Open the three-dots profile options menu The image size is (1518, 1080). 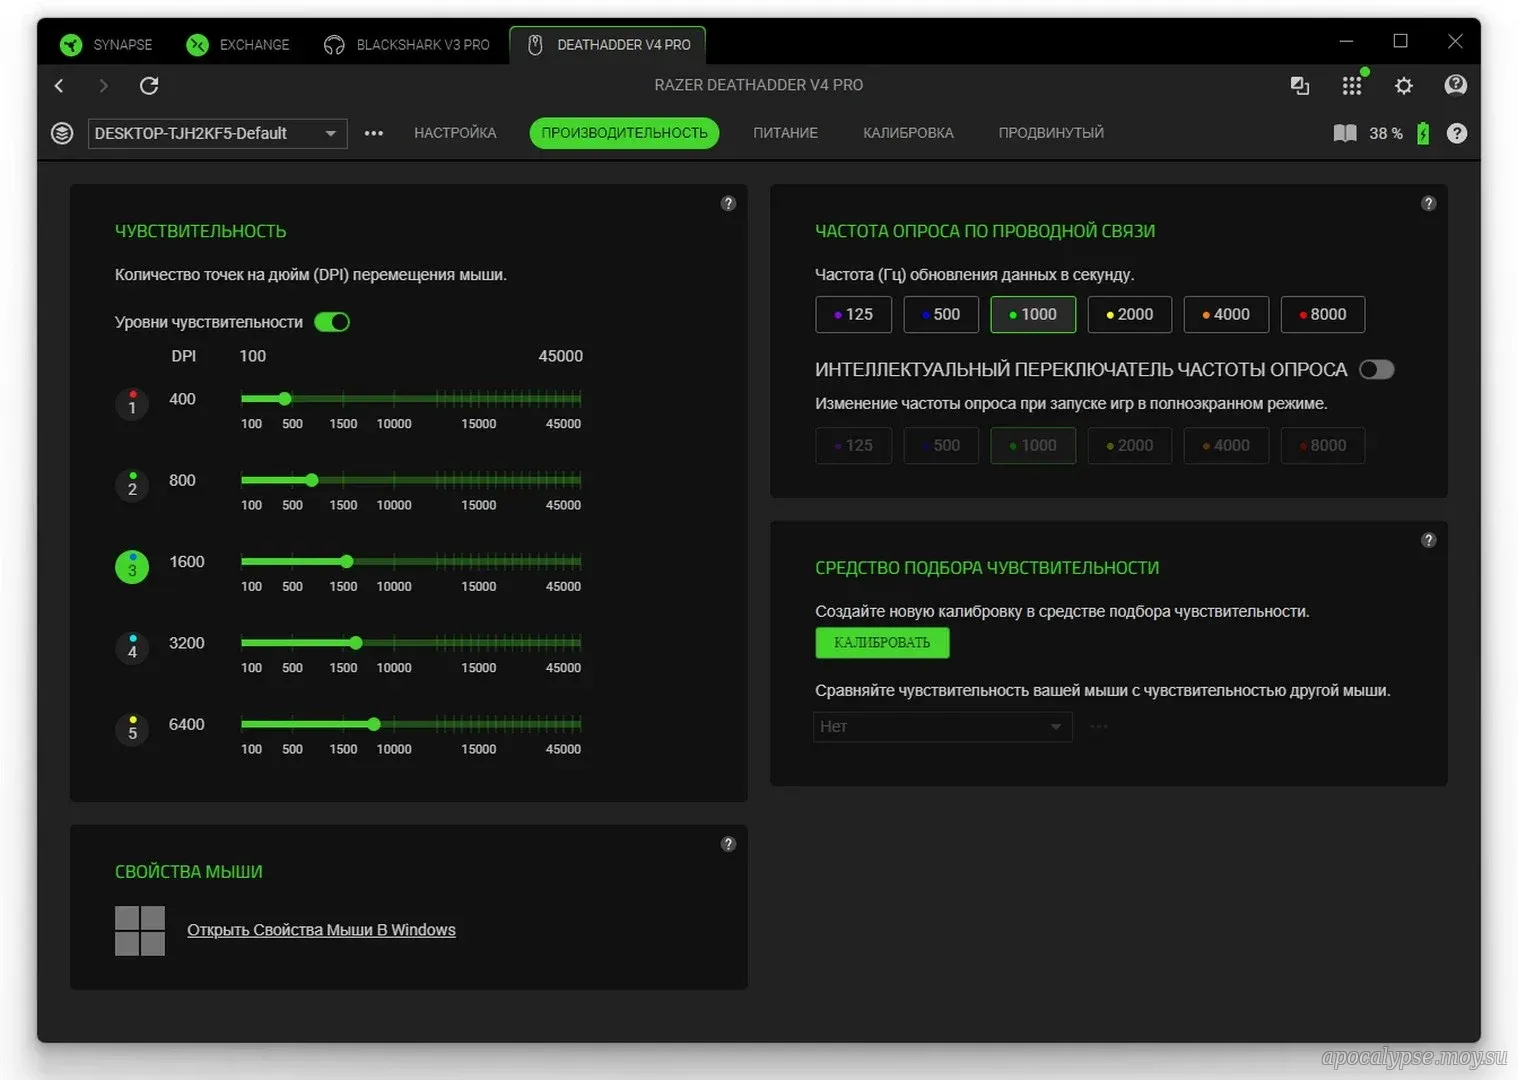pyautogui.click(x=374, y=133)
